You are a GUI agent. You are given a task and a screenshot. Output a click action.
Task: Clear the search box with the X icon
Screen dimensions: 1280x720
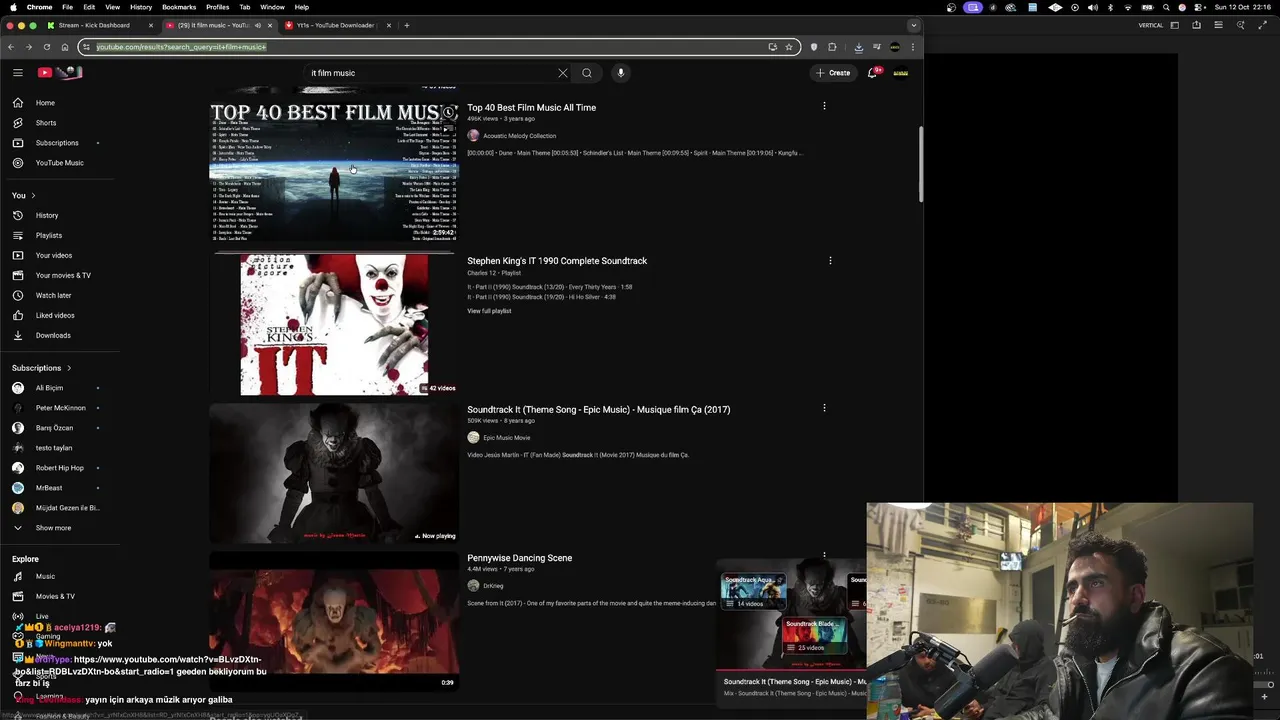click(x=563, y=73)
